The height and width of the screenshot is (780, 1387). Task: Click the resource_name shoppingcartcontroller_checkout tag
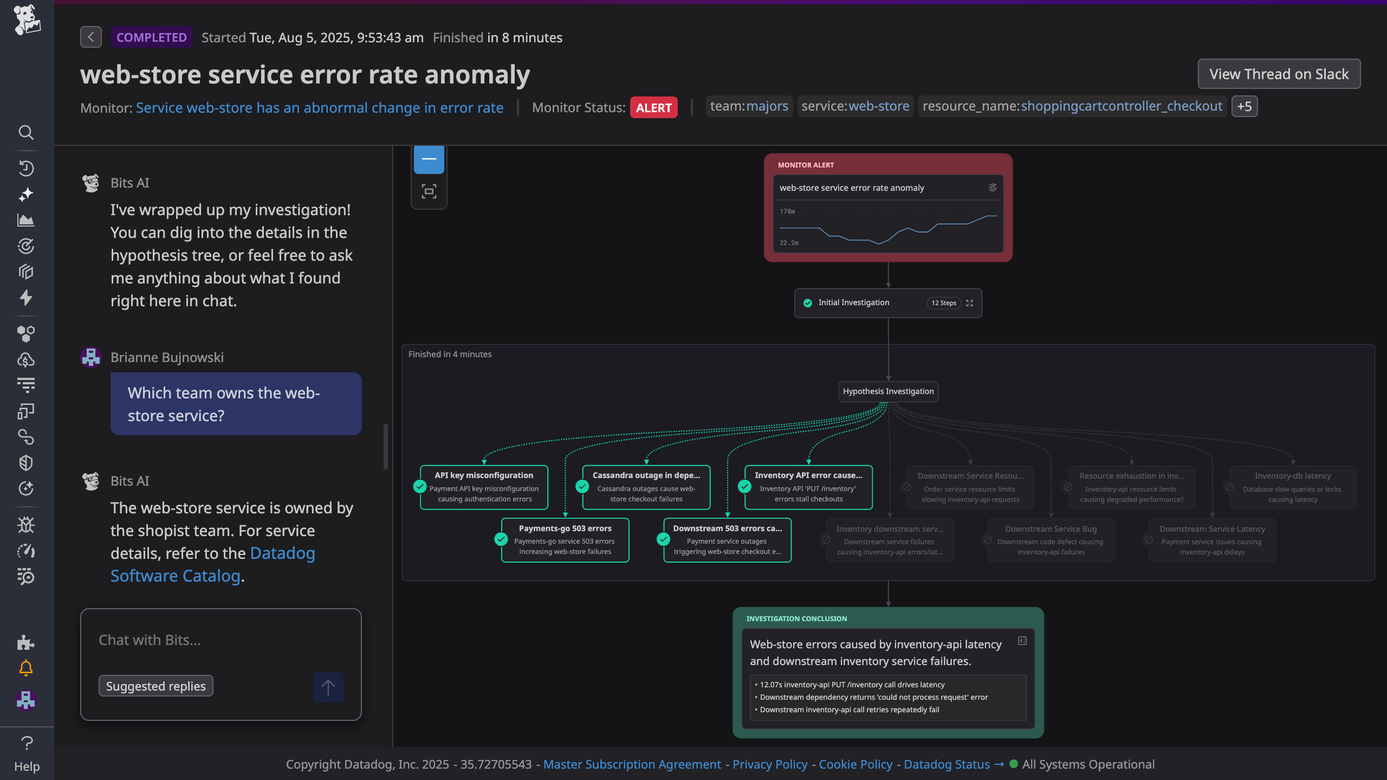pyautogui.click(x=1073, y=106)
